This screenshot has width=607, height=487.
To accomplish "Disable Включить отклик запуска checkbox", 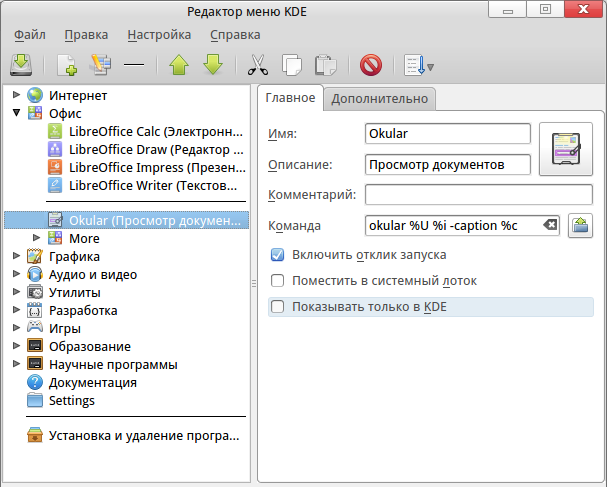I will (277, 255).
